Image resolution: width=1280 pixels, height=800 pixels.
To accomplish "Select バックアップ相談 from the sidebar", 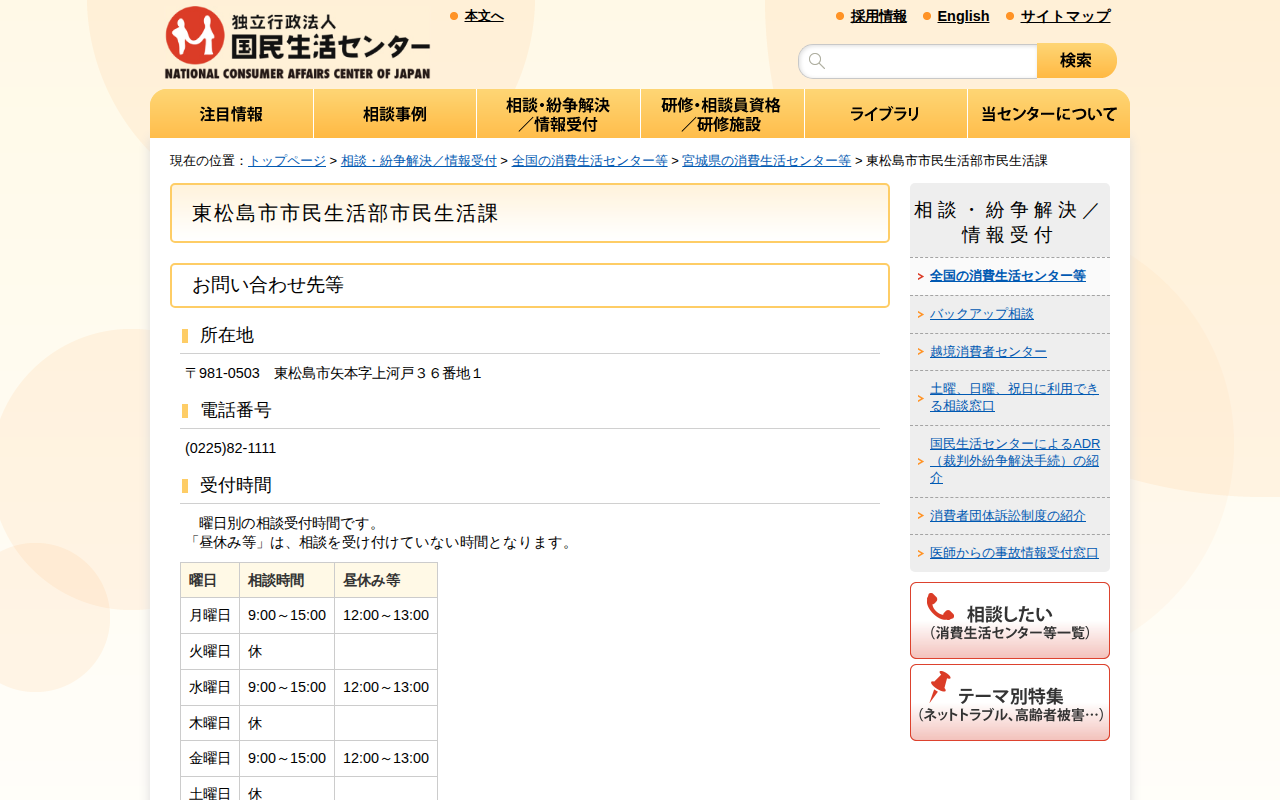I will [x=983, y=313].
